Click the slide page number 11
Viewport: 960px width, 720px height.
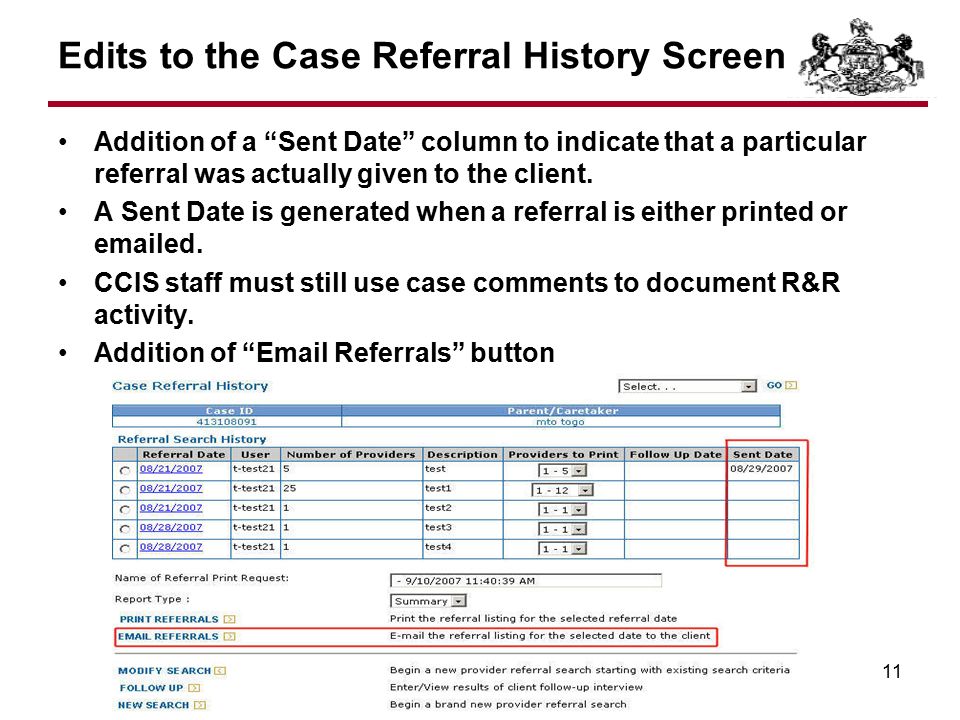[x=891, y=672]
